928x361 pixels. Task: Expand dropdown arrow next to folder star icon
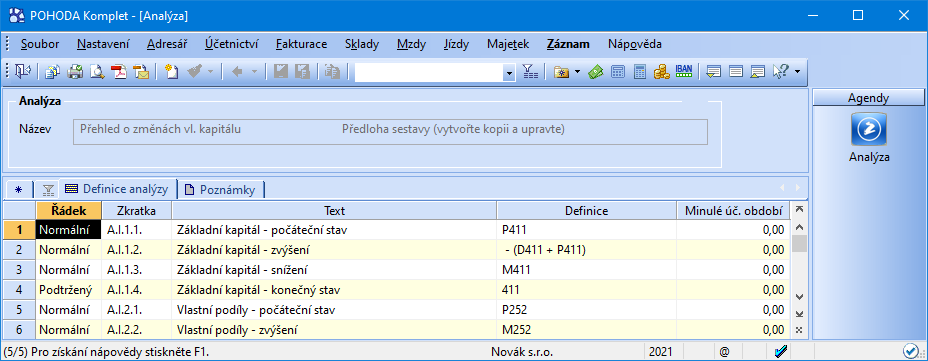coord(577,72)
